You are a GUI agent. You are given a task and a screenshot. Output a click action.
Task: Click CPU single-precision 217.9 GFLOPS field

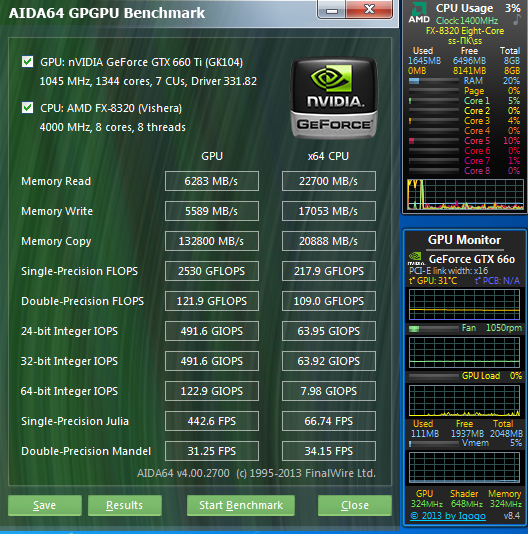click(x=329, y=271)
